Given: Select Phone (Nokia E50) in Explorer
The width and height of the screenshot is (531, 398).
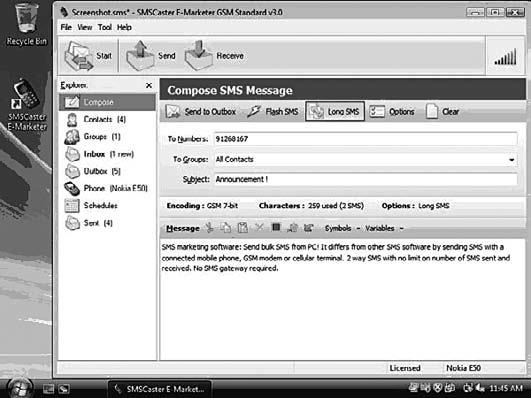Looking at the screenshot, I should click(x=107, y=189).
